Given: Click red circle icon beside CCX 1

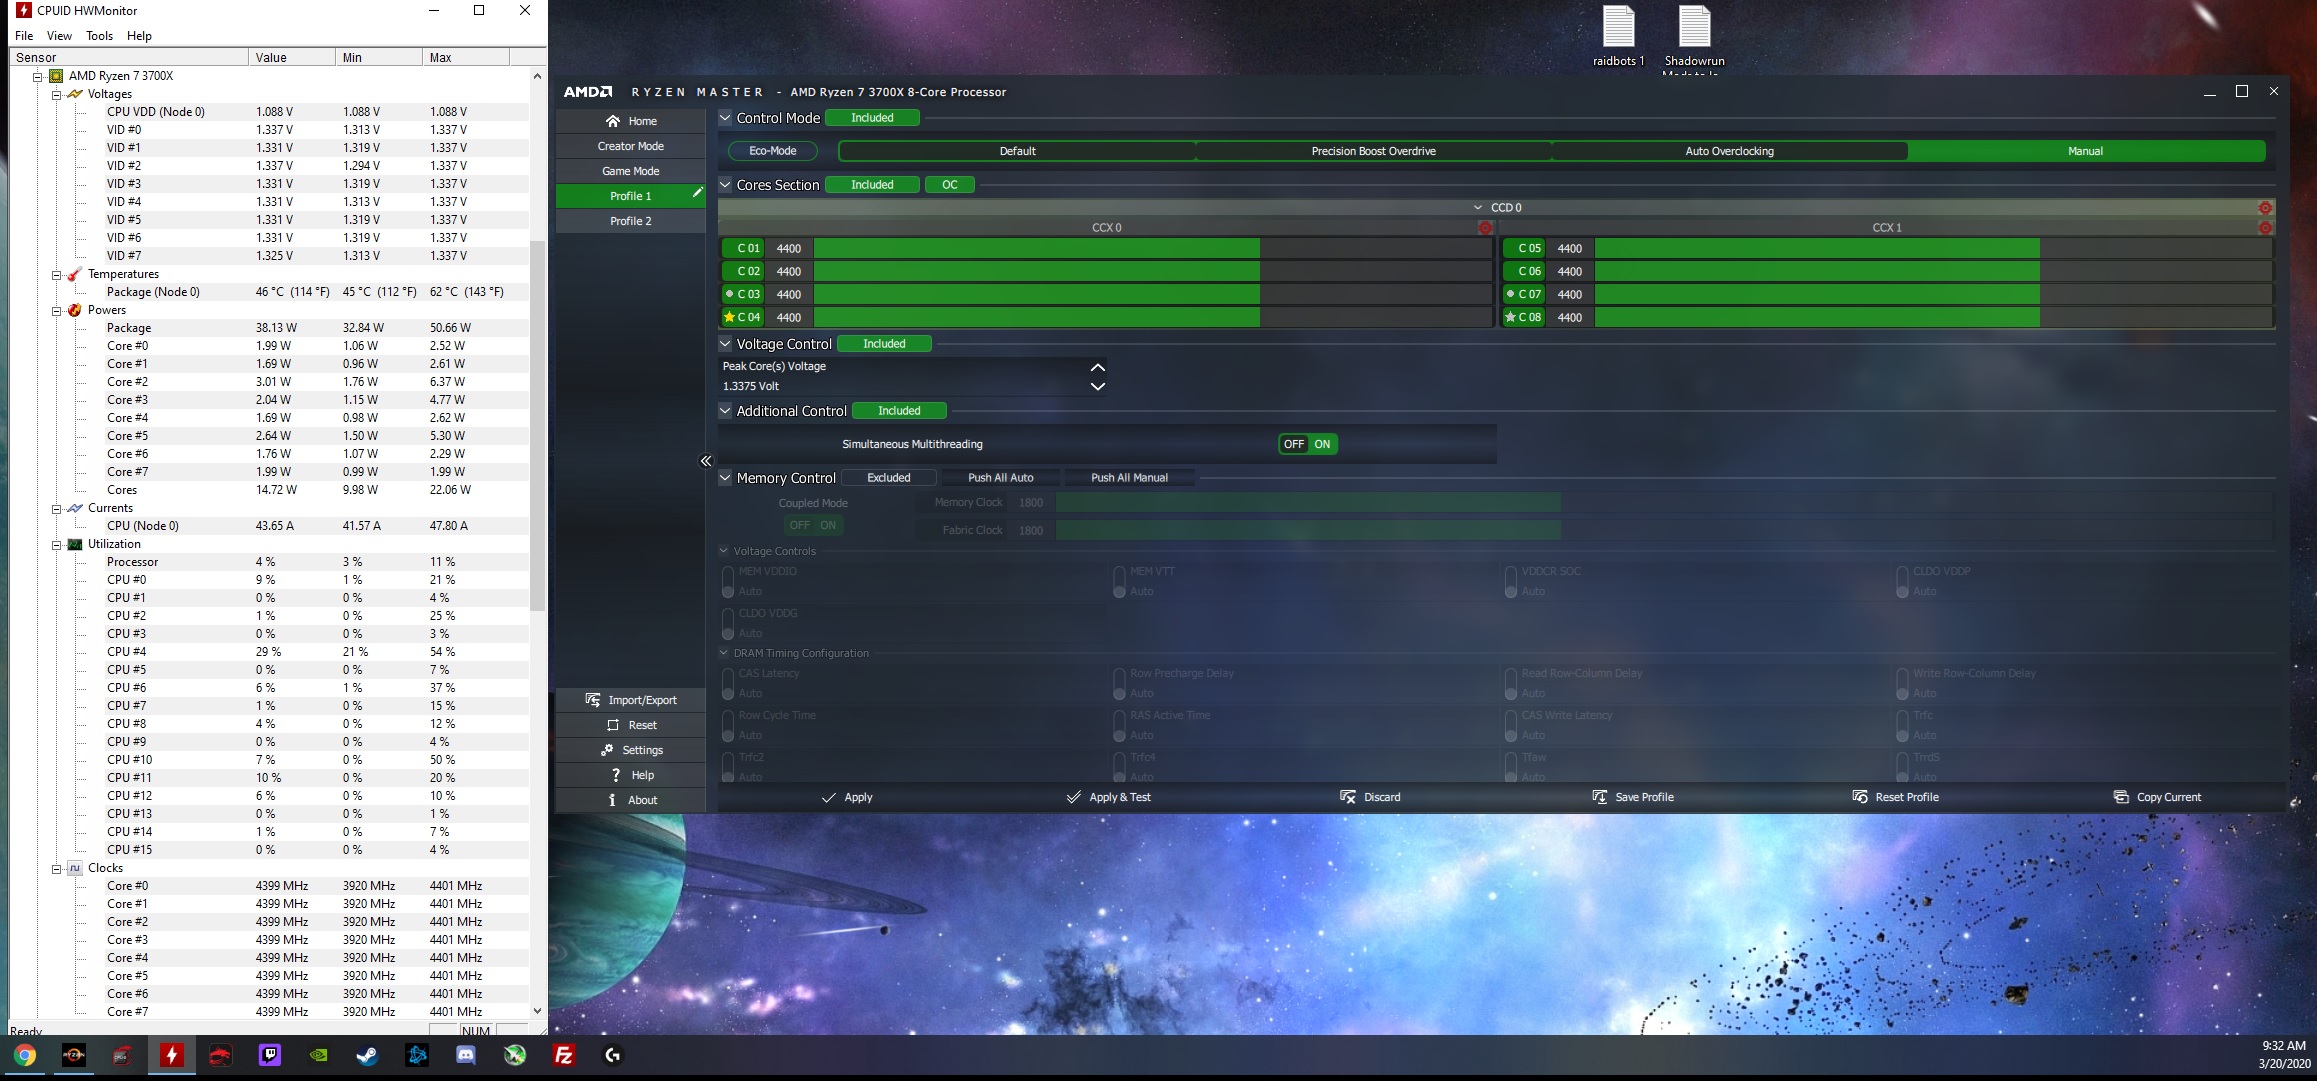Looking at the screenshot, I should click(2265, 228).
